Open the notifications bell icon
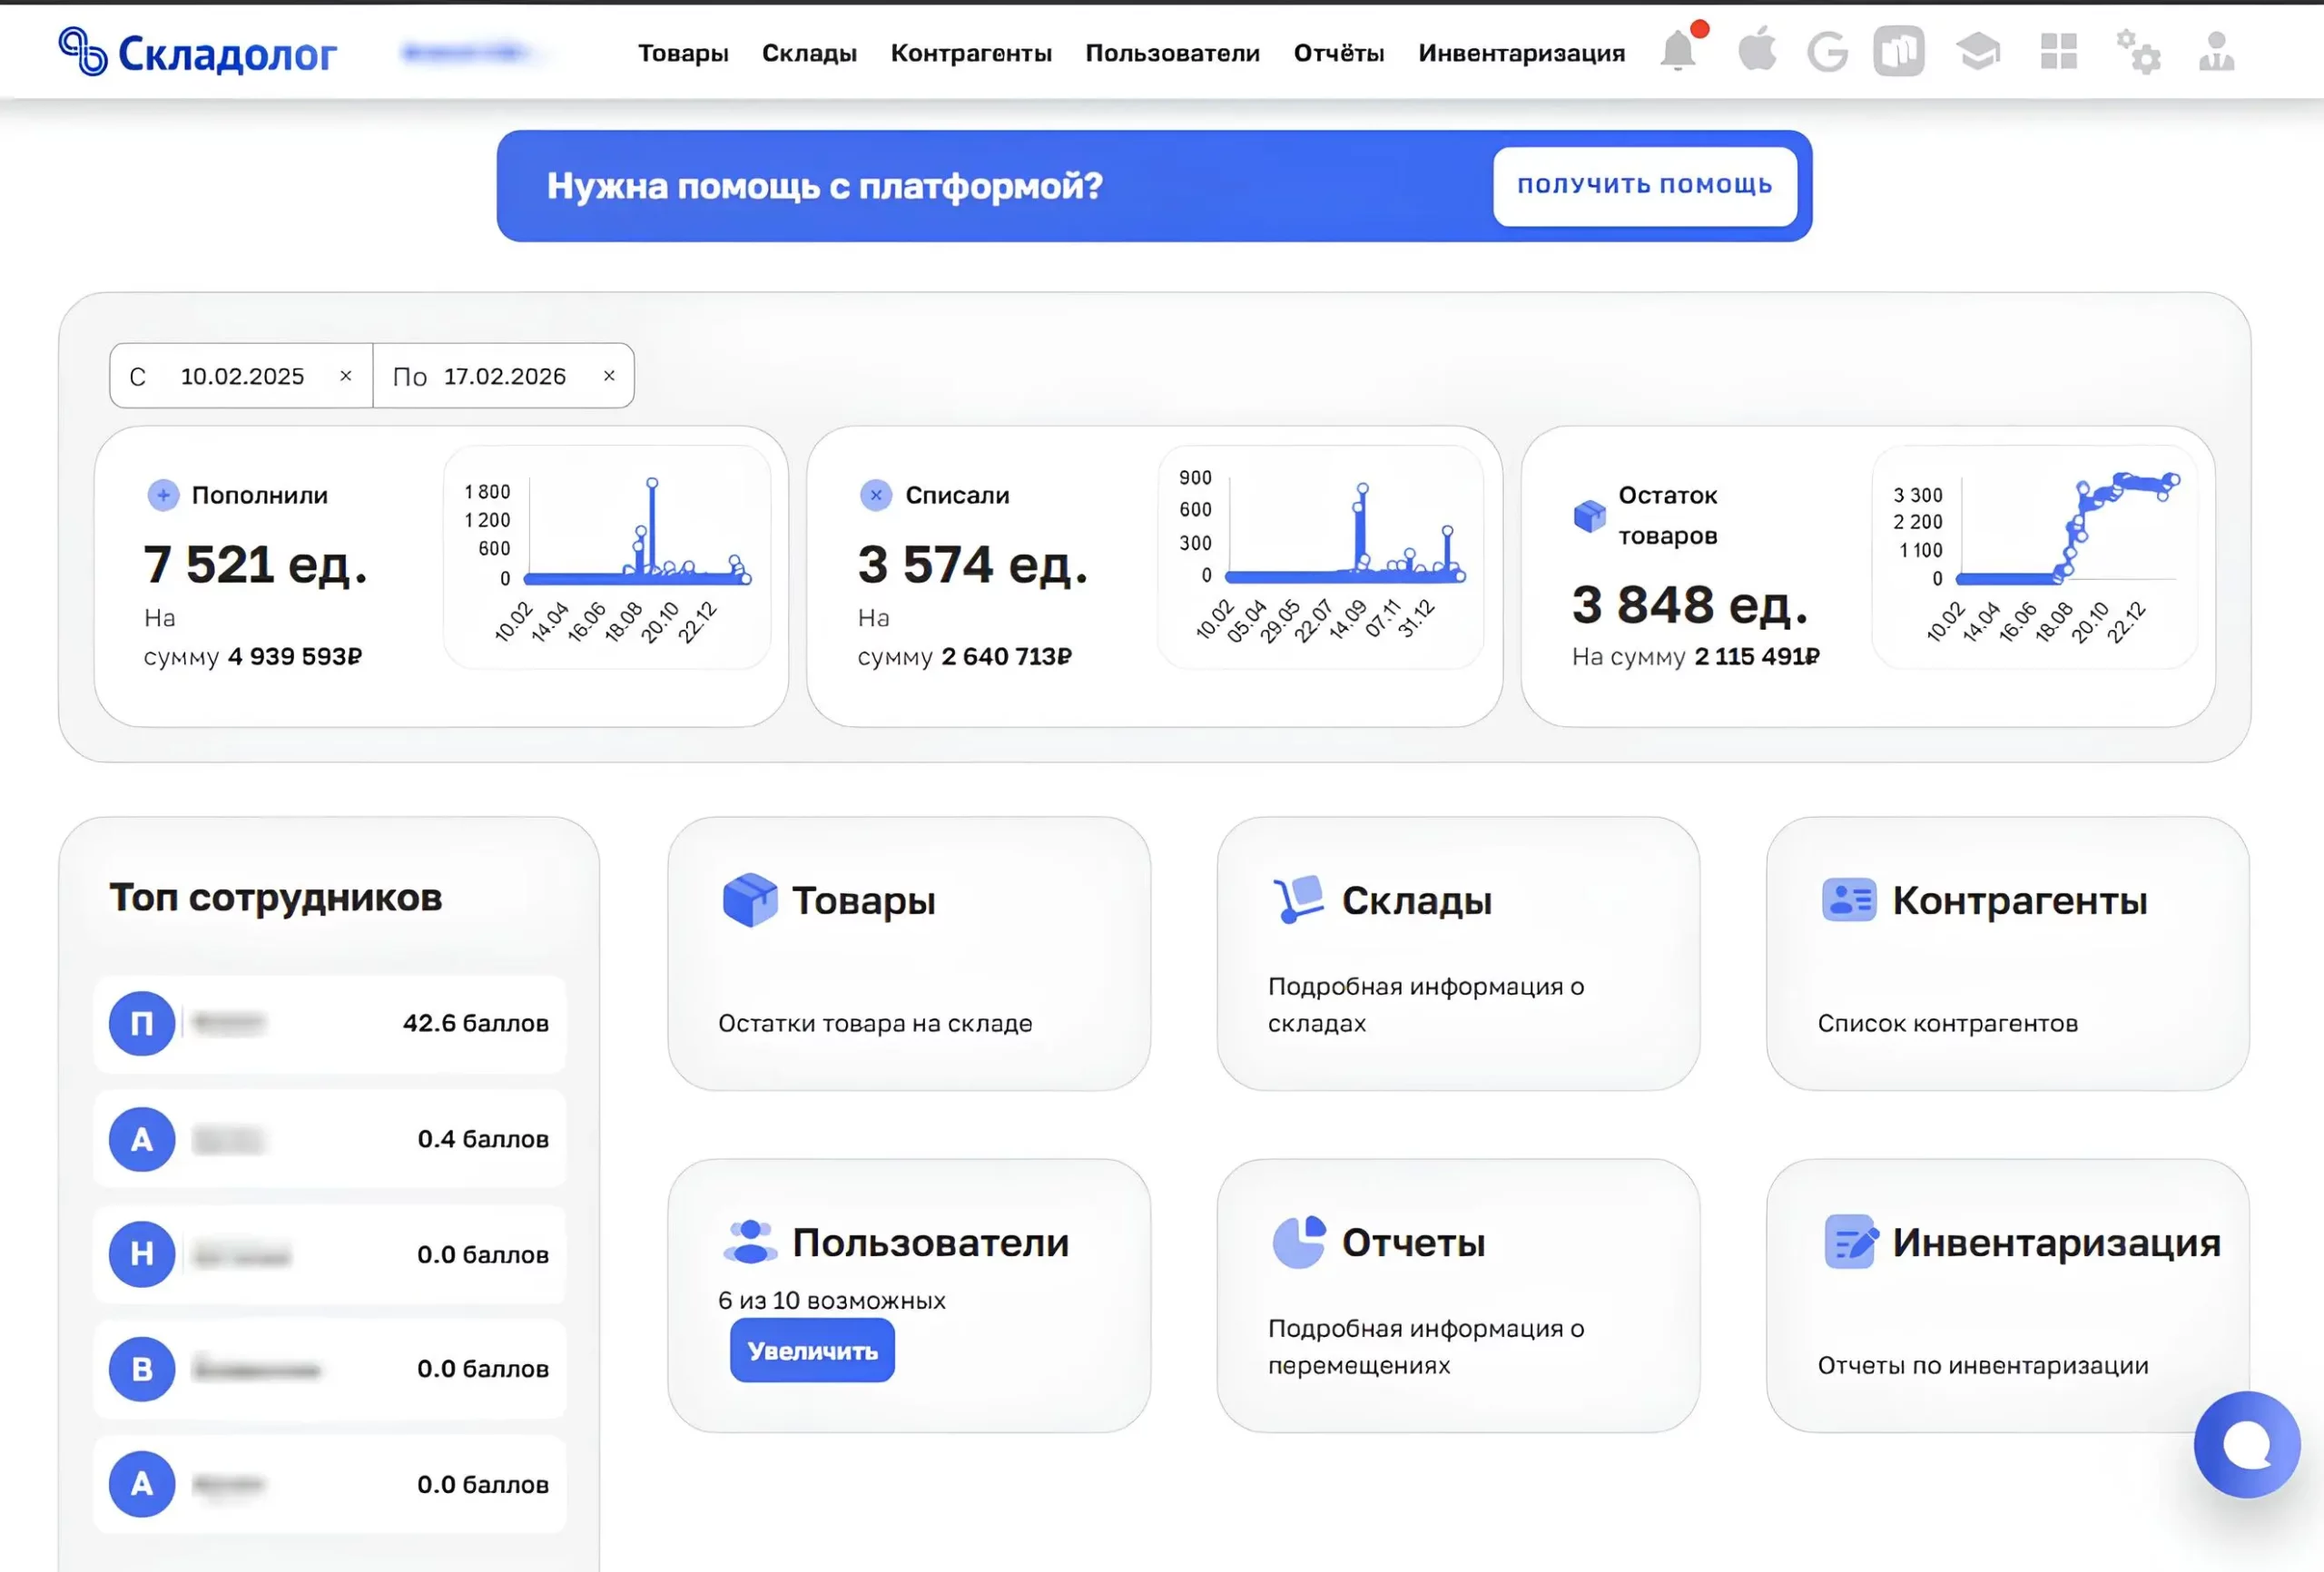2324x1572 pixels. coord(1678,51)
